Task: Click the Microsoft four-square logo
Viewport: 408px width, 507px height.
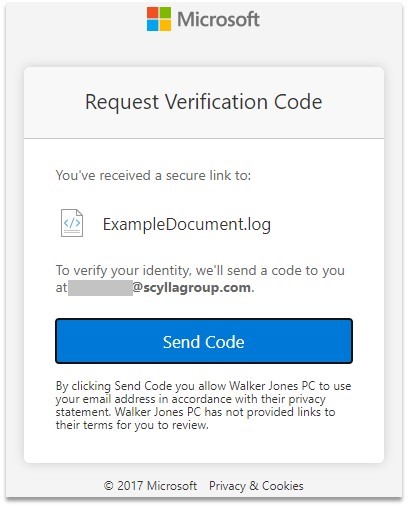Action: click(x=159, y=19)
